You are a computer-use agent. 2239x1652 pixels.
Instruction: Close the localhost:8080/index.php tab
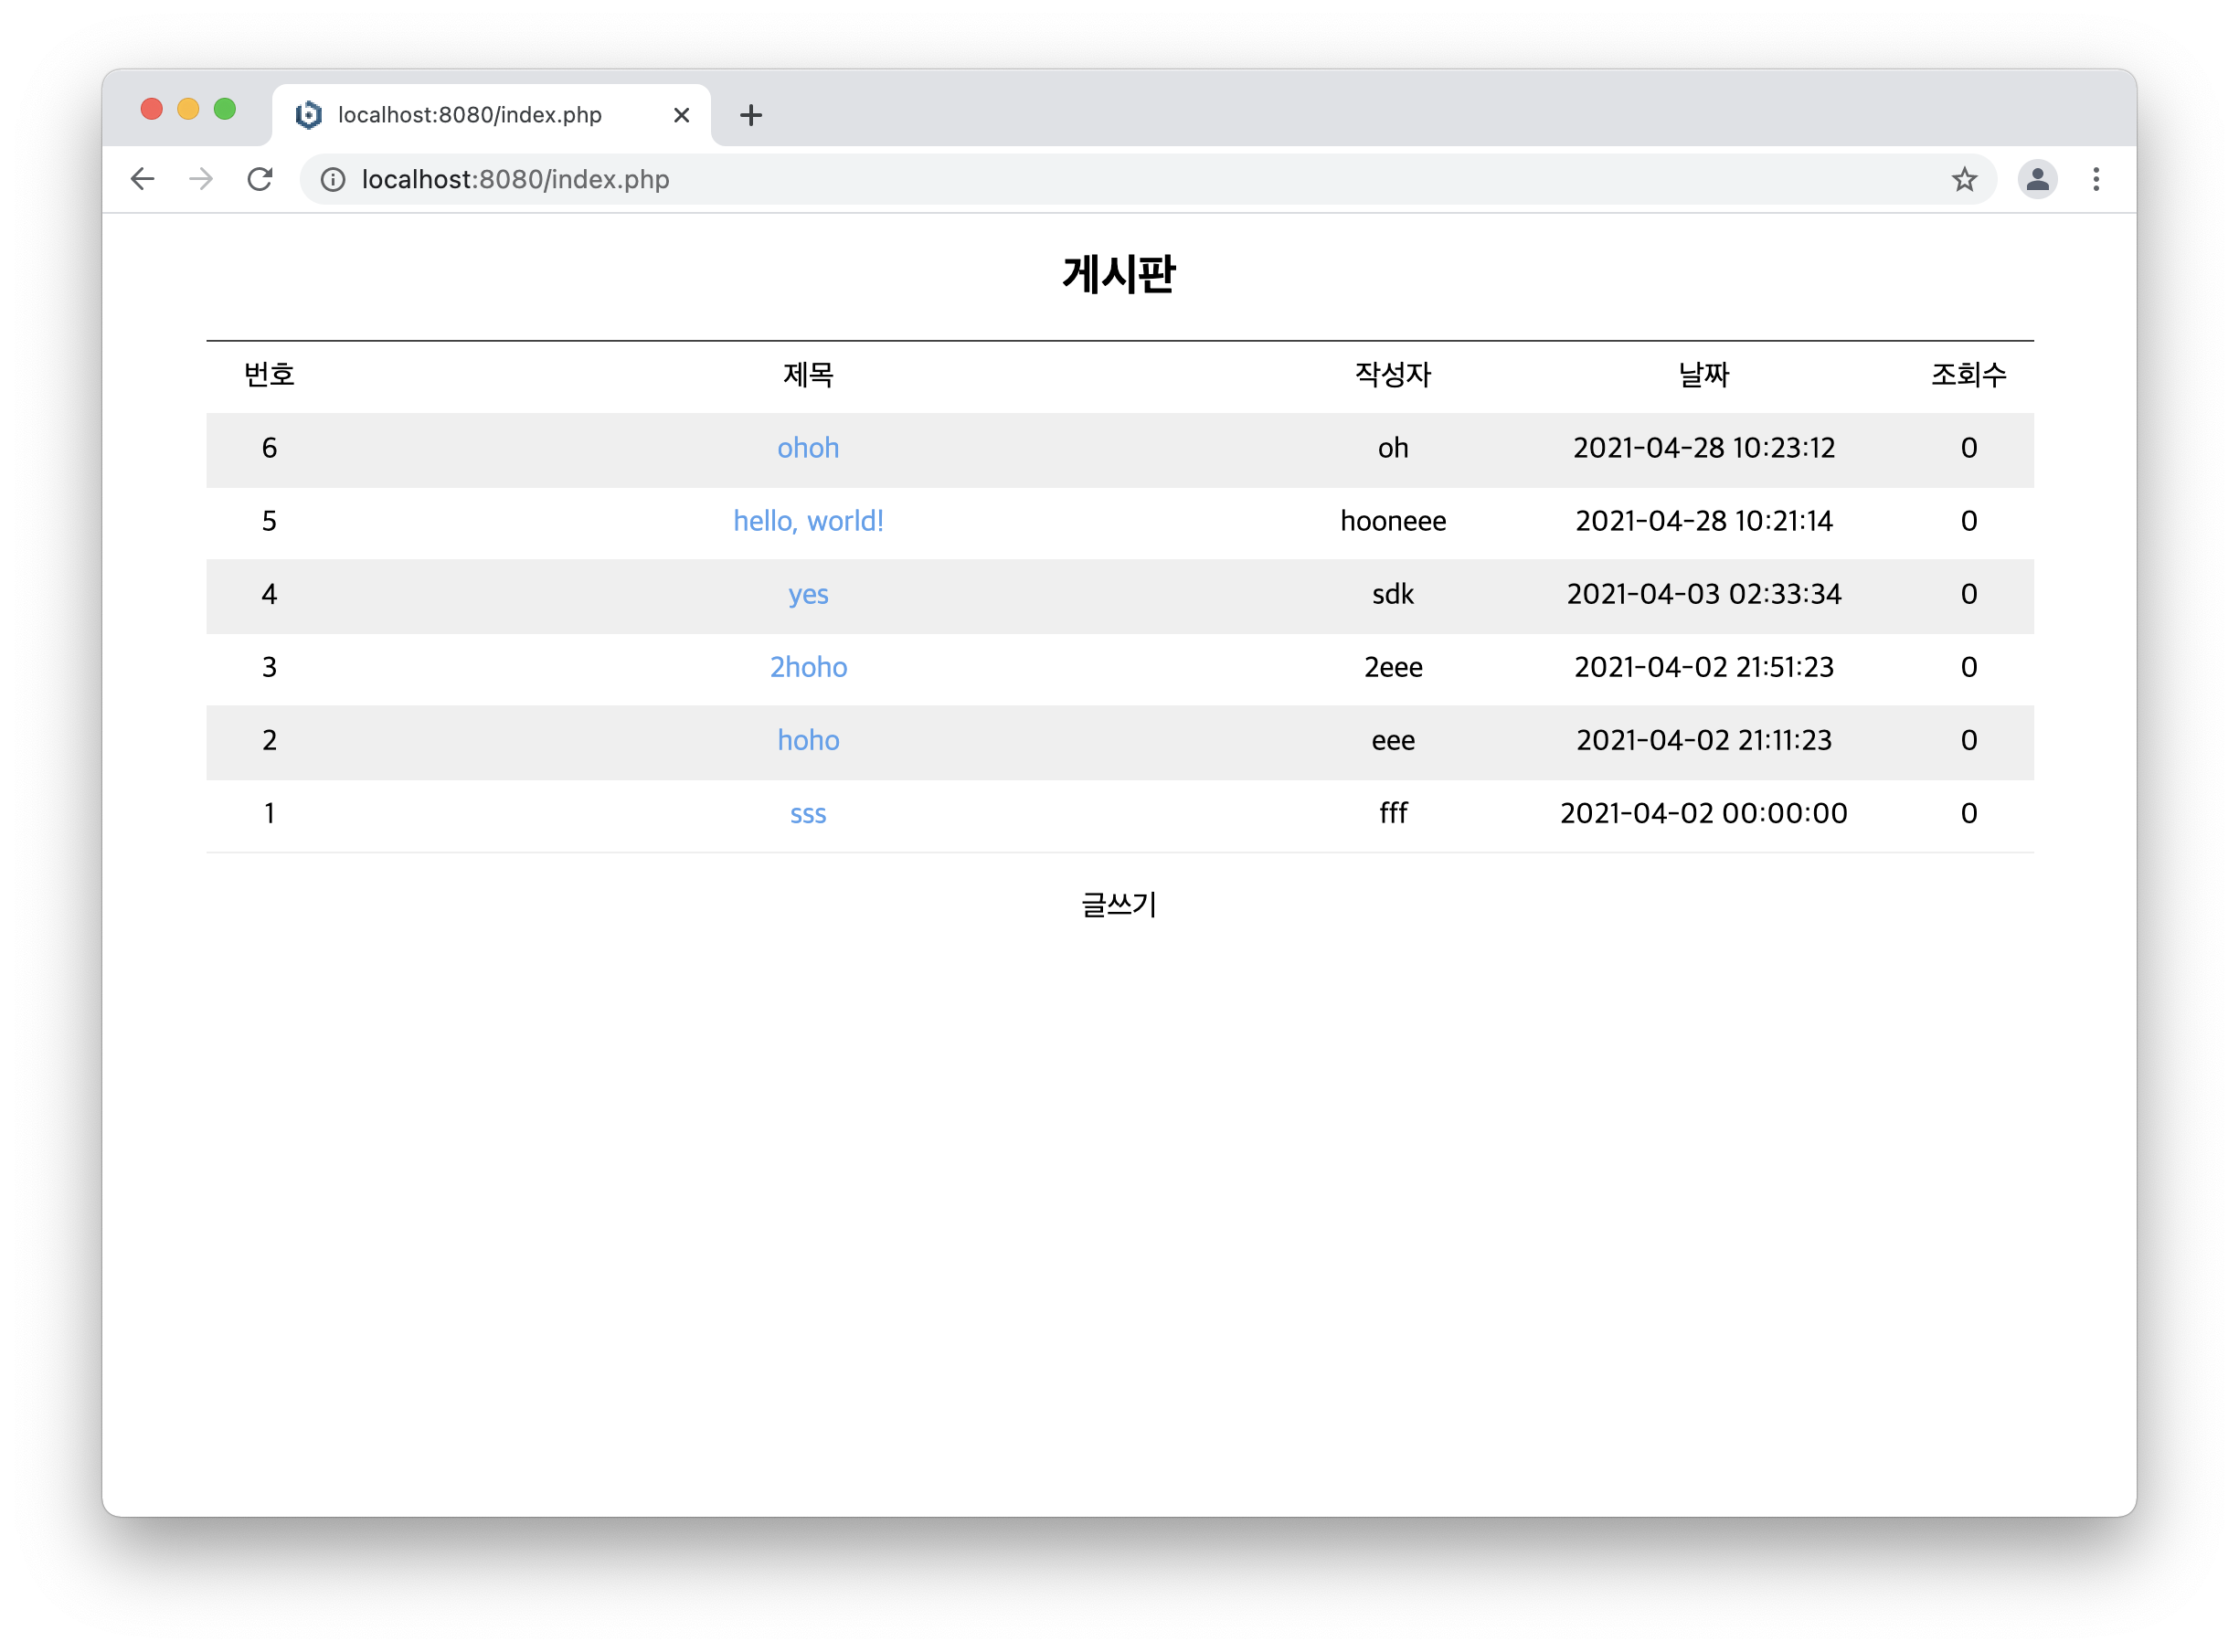681,116
